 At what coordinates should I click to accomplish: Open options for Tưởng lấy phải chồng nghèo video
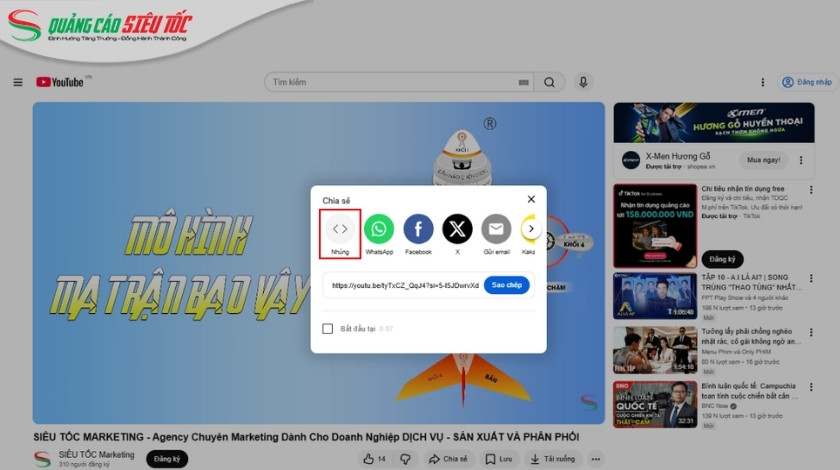click(x=811, y=332)
